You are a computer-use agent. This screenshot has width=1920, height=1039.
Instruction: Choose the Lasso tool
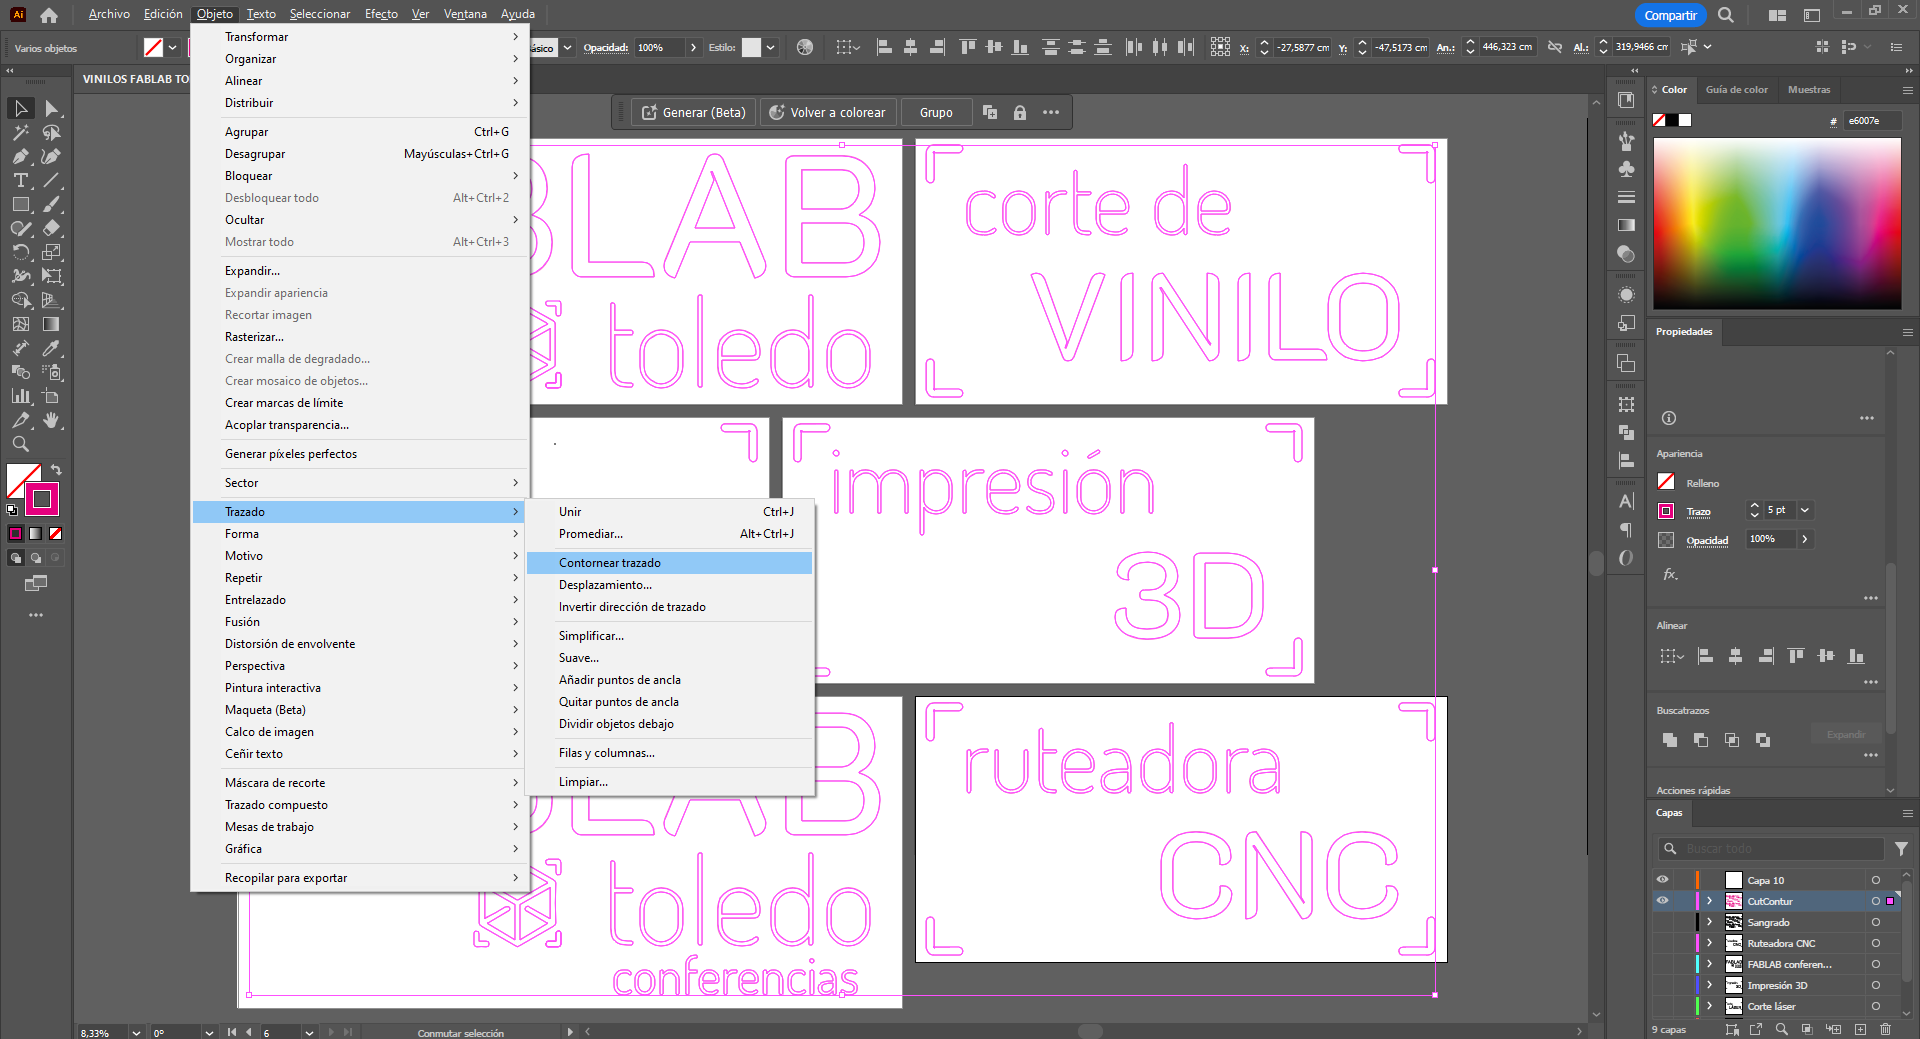tap(52, 132)
